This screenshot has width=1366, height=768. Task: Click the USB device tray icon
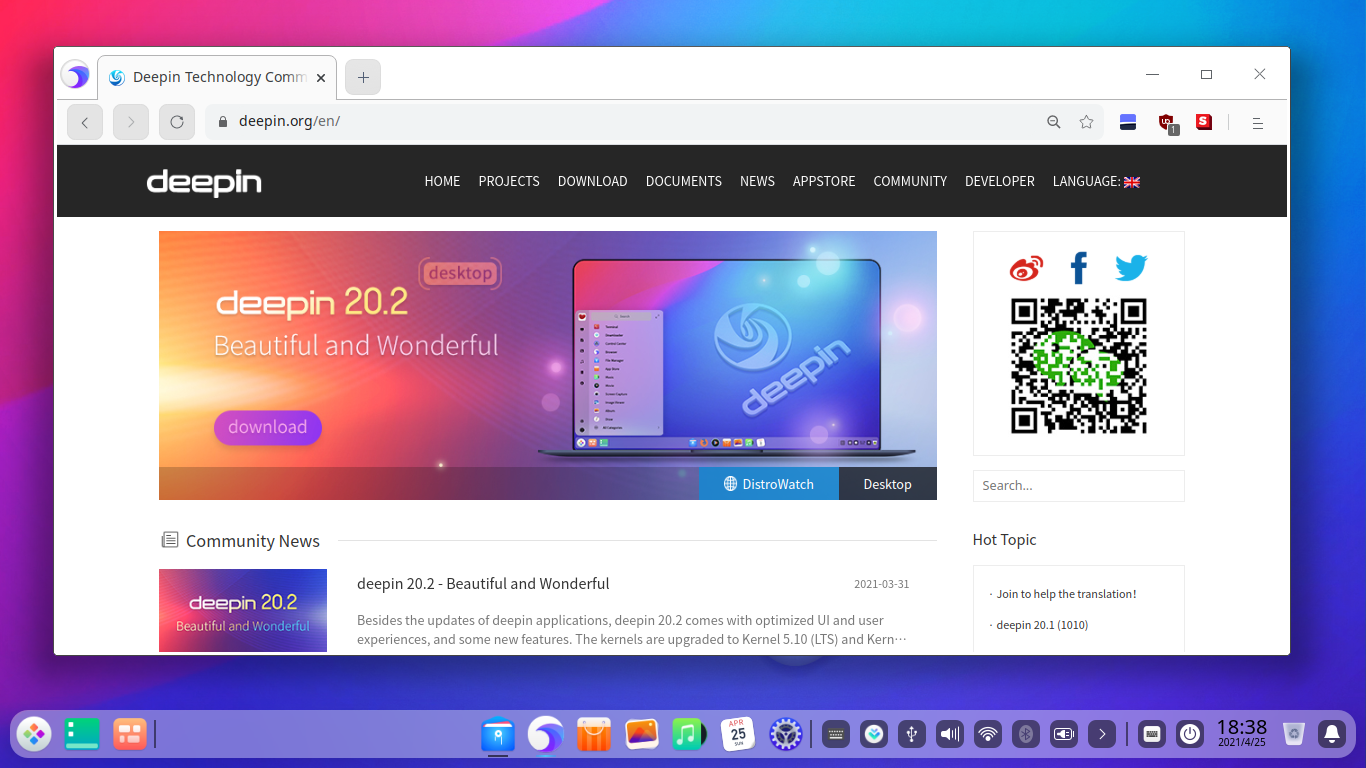[x=912, y=734]
